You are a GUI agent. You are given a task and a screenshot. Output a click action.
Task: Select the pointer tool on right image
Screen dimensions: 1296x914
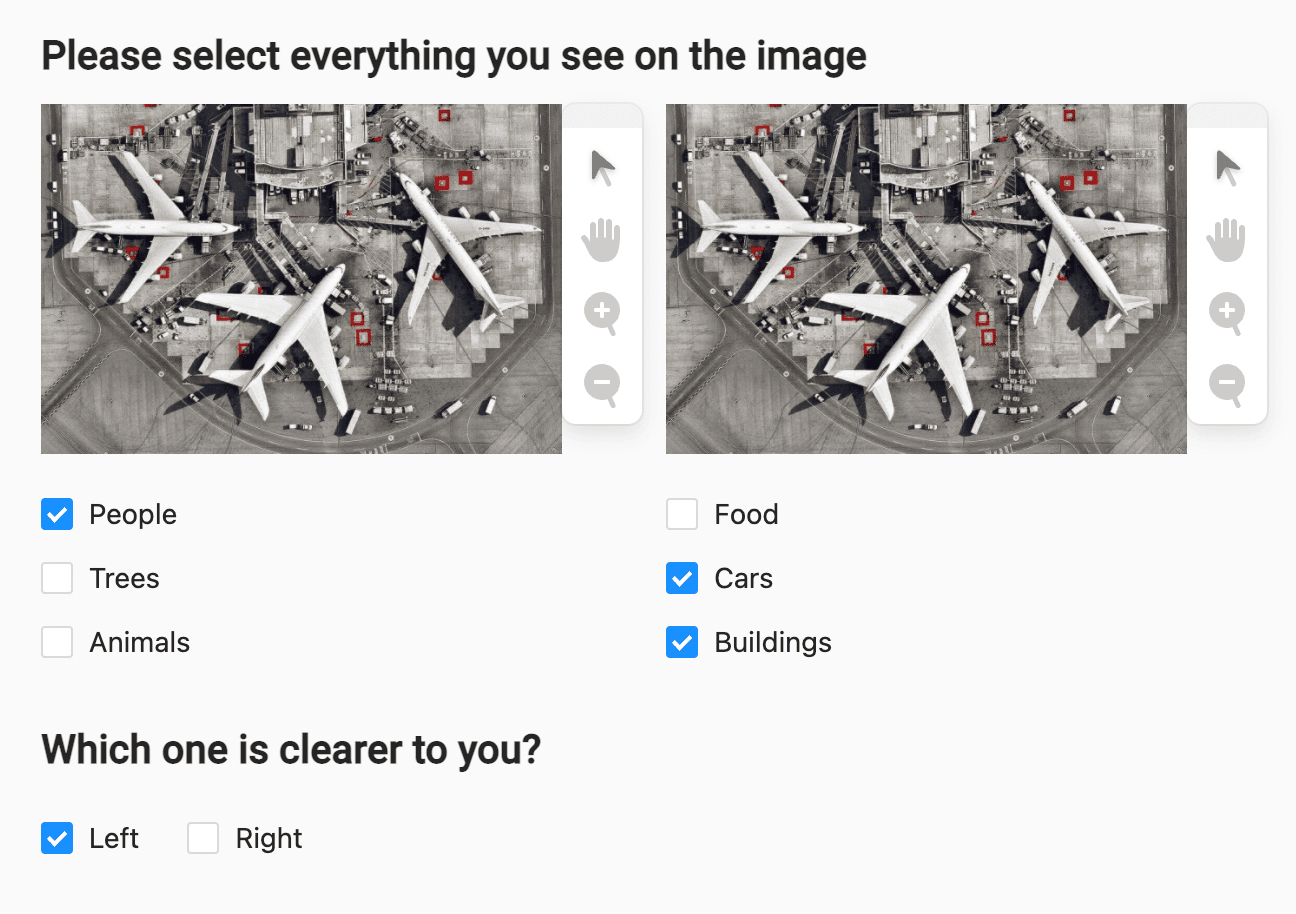(1227, 168)
